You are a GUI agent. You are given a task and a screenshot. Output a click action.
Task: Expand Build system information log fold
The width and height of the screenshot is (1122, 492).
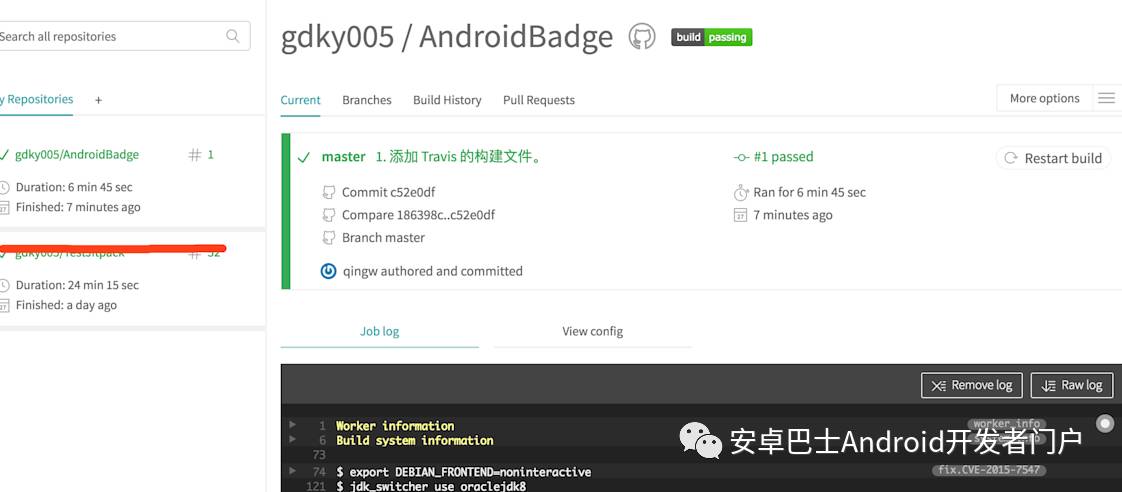tap(292, 440)
